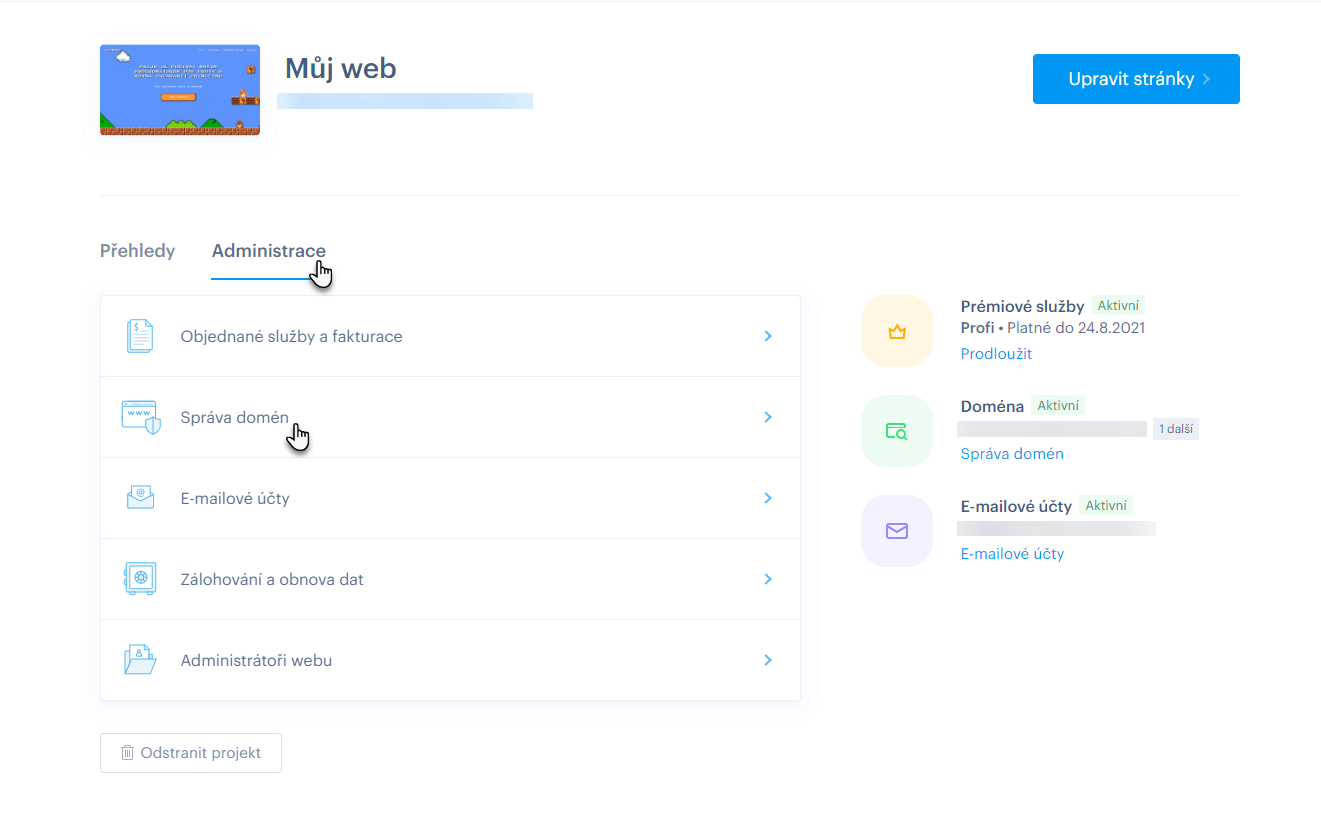Click the chevron on the E-mailové účty row

coord(768,498)
